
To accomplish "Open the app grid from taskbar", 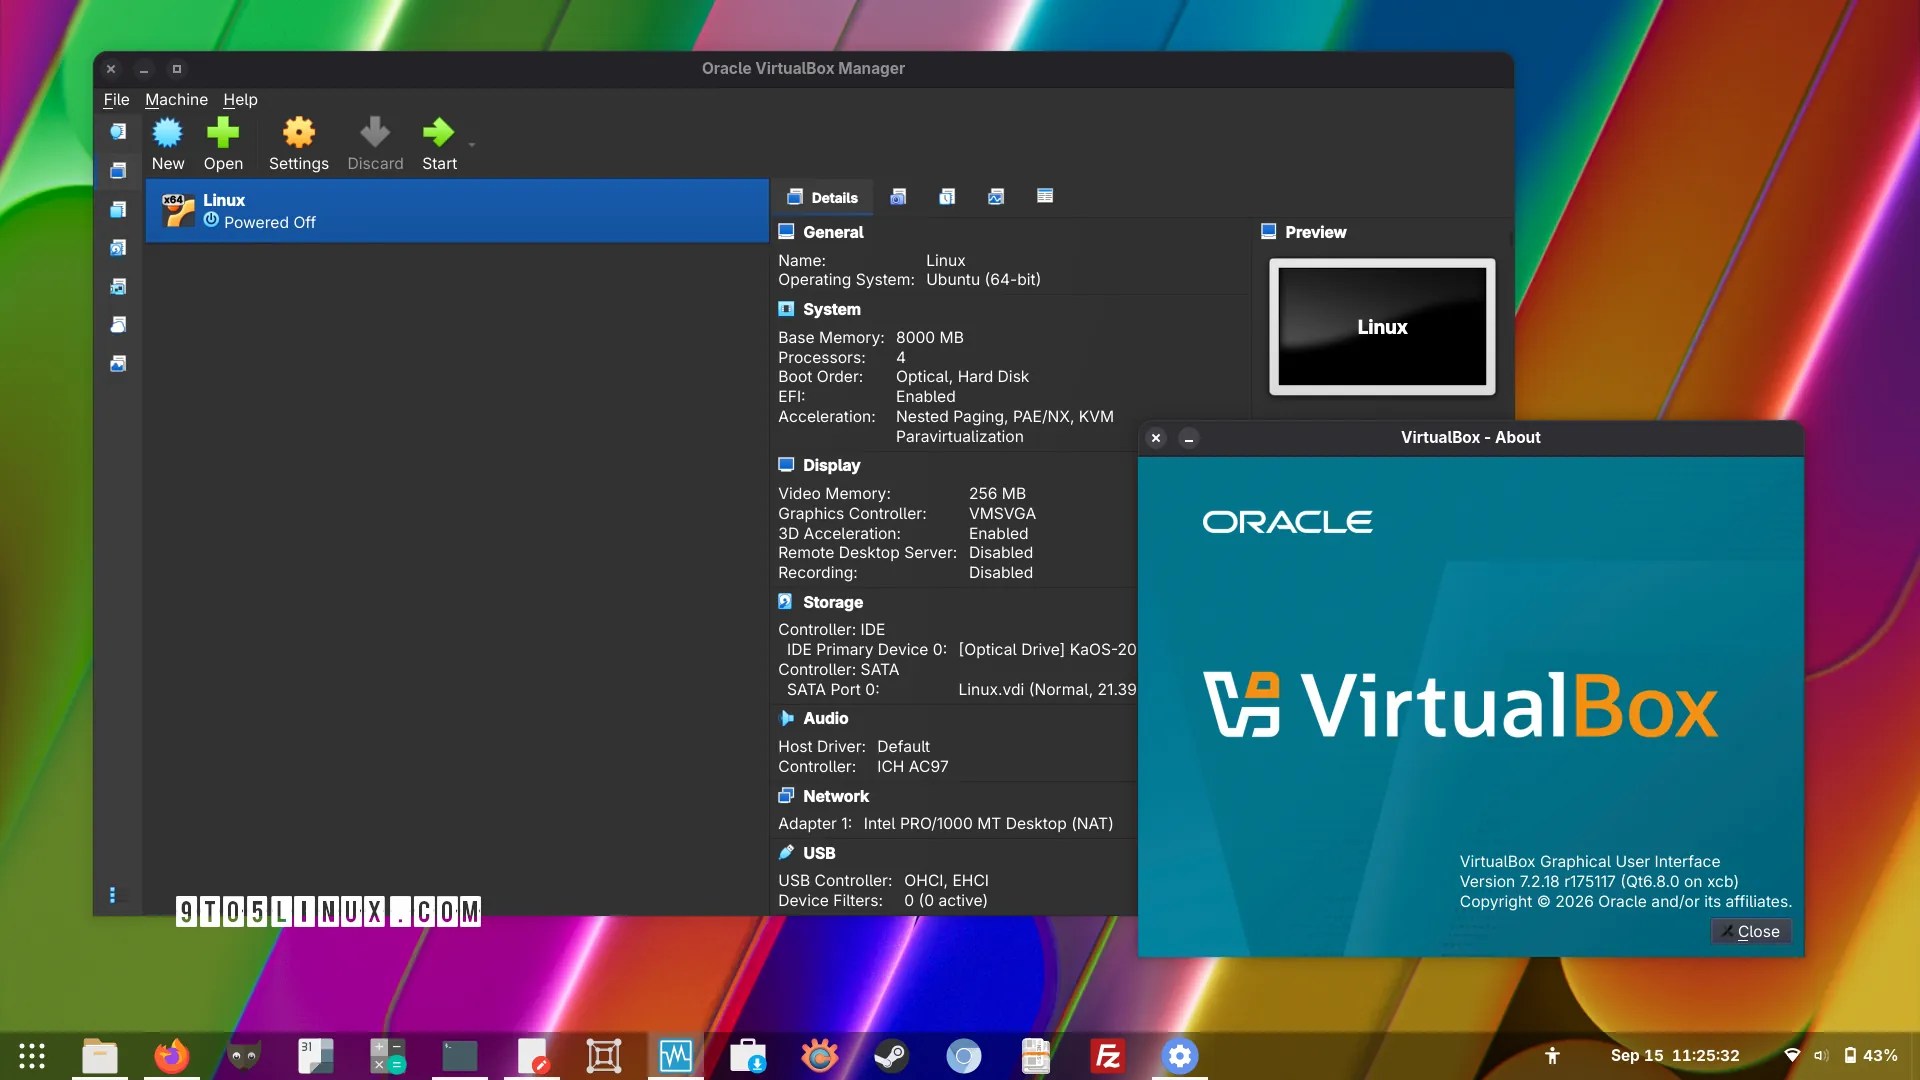I will (32, 1056).
